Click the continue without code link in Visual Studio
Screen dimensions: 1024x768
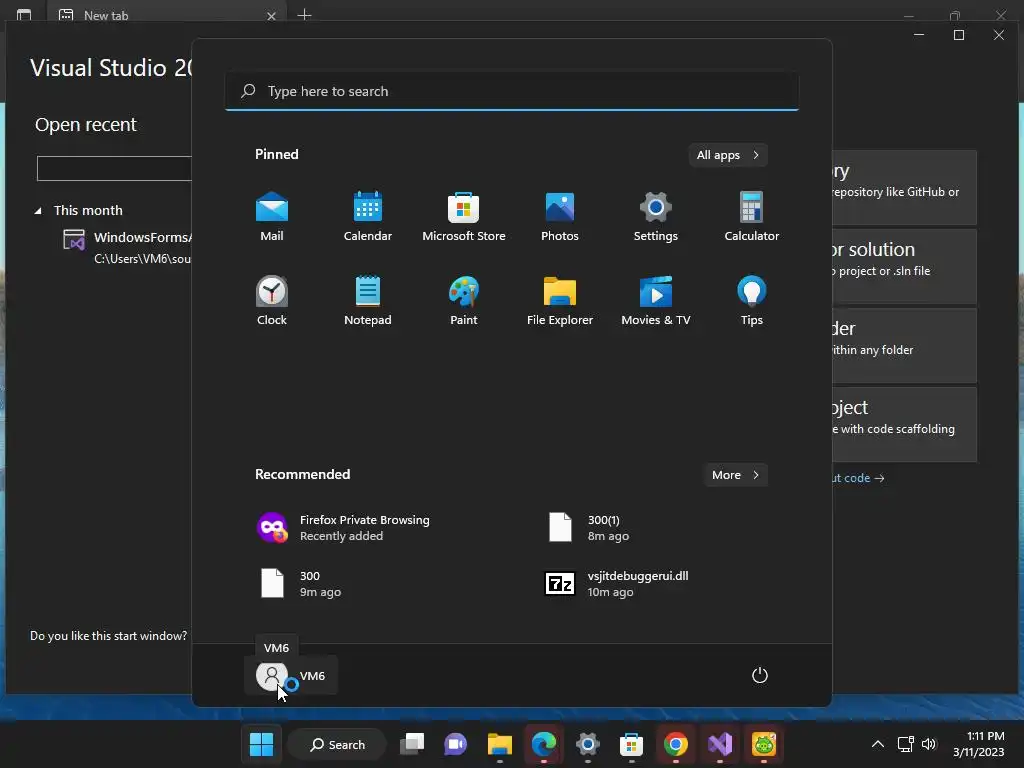857,478
